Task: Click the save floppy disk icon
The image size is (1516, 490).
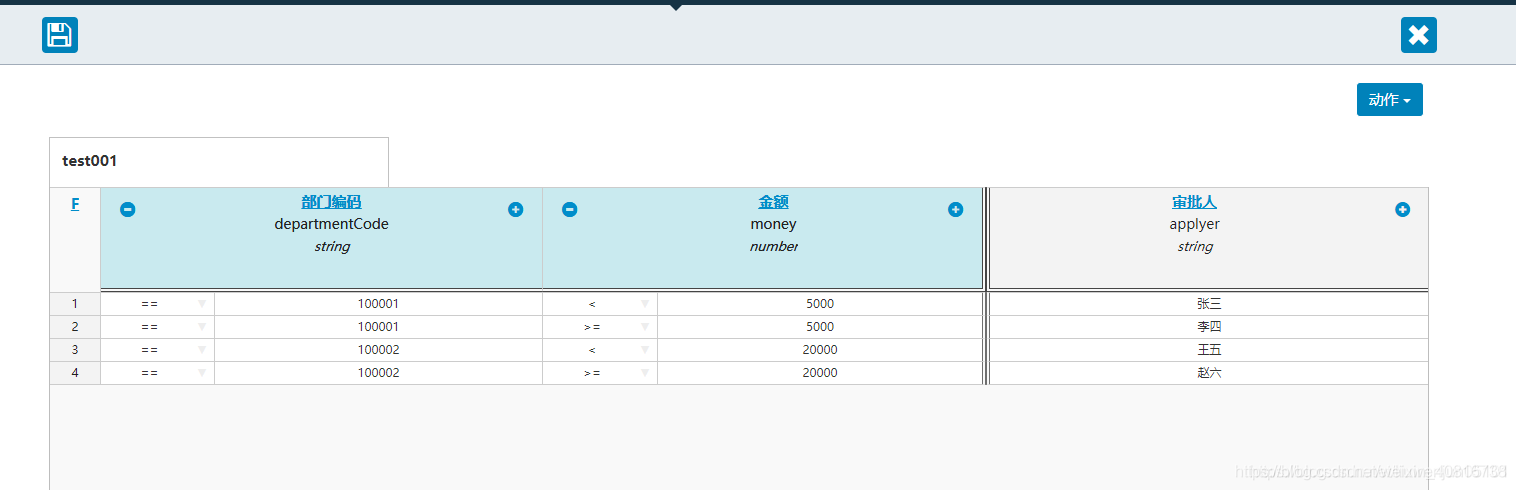Action: [60, 35]
